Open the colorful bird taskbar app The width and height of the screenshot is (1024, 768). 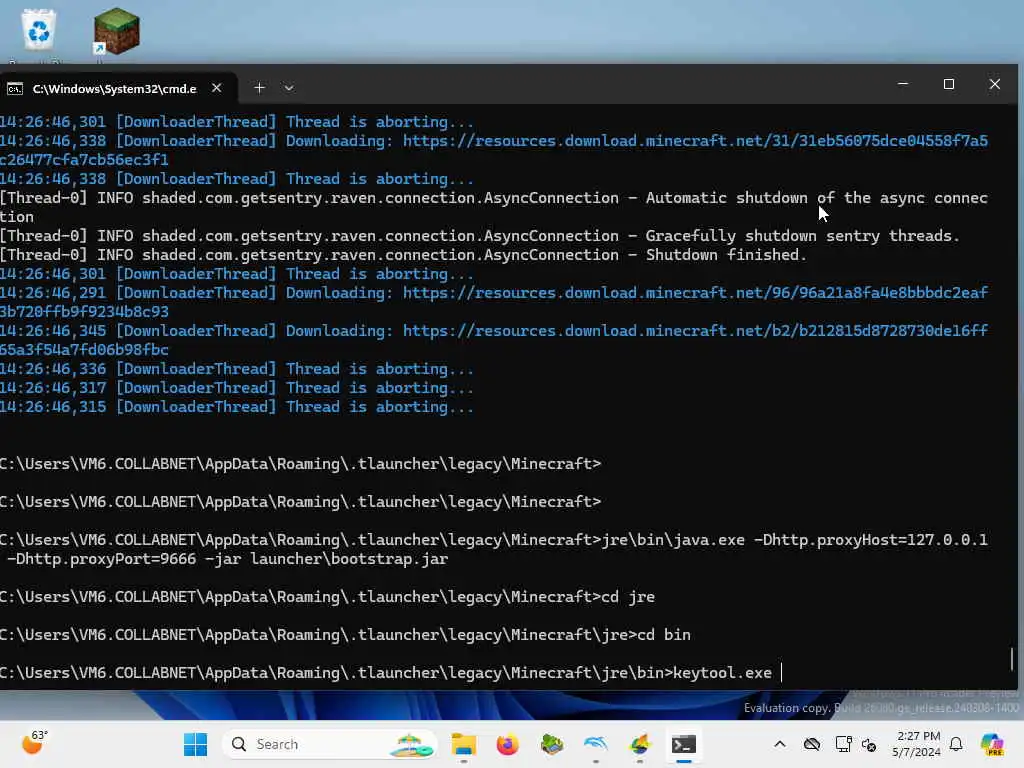tap(640, 744)
